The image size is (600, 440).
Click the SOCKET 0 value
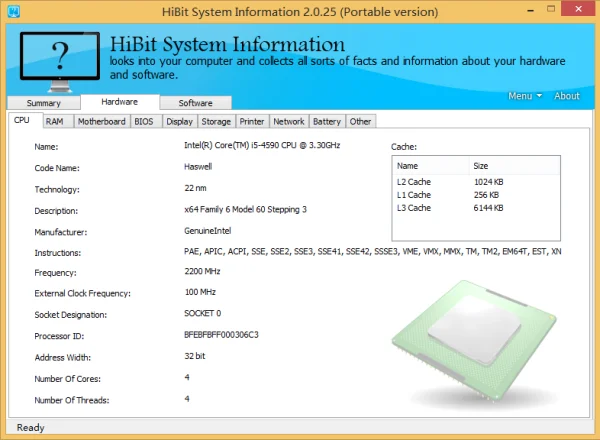(202, 313)
